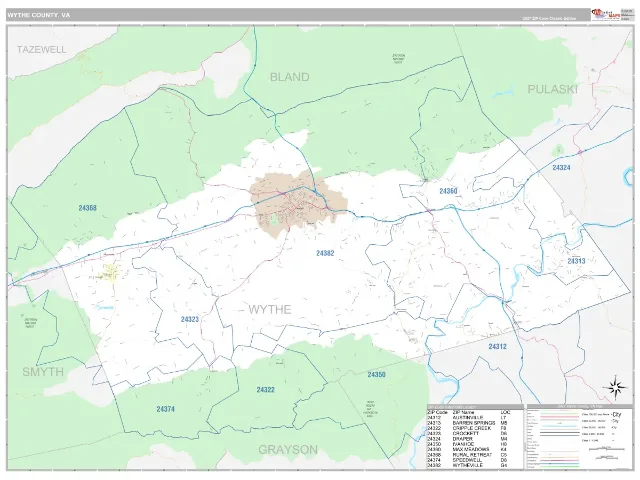The width and height of the screenshot is (640, 480).
Task: Click WYTHEVILLE row in ZIP table
Action: [x=468, y=465]
